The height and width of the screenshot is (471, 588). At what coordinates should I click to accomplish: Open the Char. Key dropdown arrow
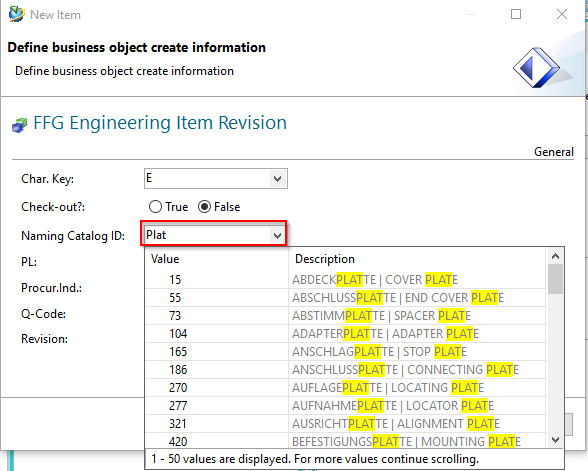point(278,179)
